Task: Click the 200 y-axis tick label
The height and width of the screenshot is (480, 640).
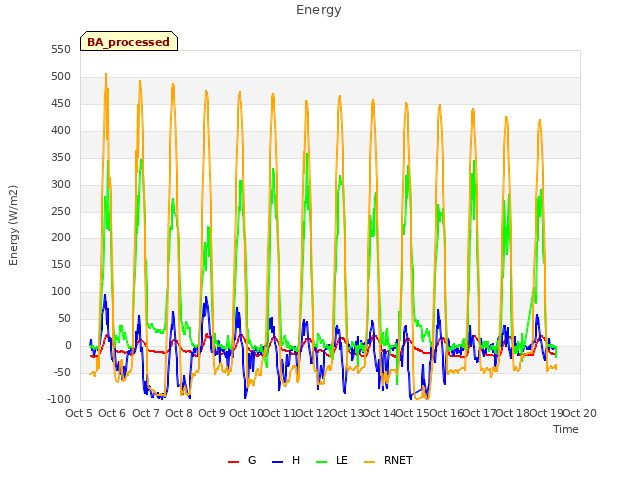Action: (61, 238)
